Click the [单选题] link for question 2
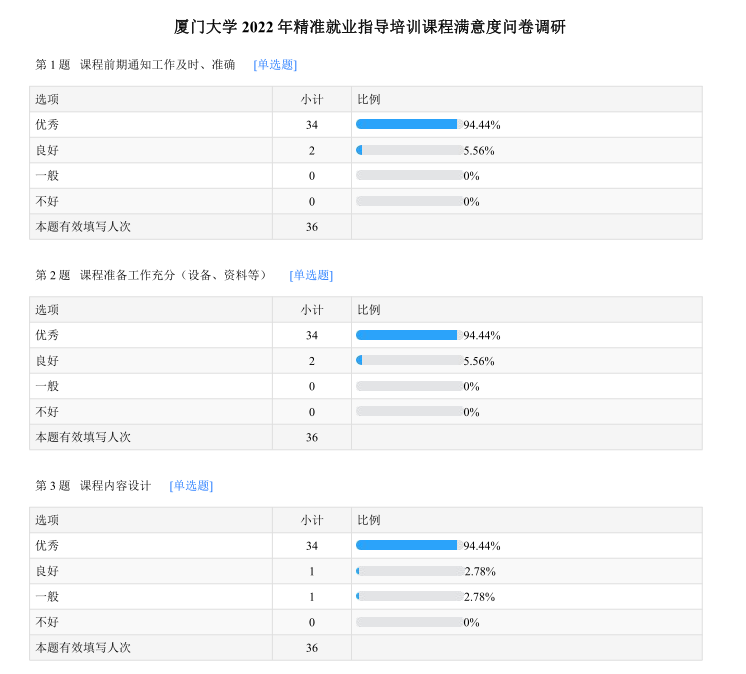The height and width of the screenshot is (674, 746). 311,275
